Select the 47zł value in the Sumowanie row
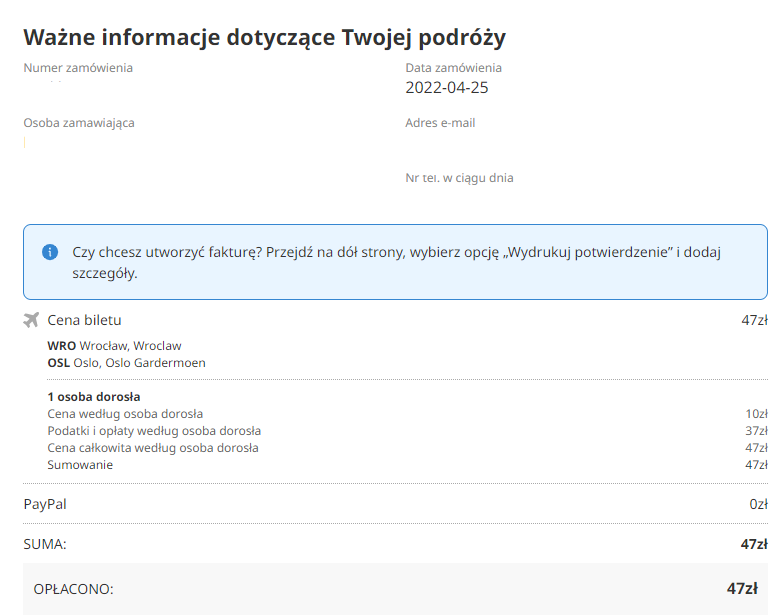783x615 pixels. [x=757, y=465]
